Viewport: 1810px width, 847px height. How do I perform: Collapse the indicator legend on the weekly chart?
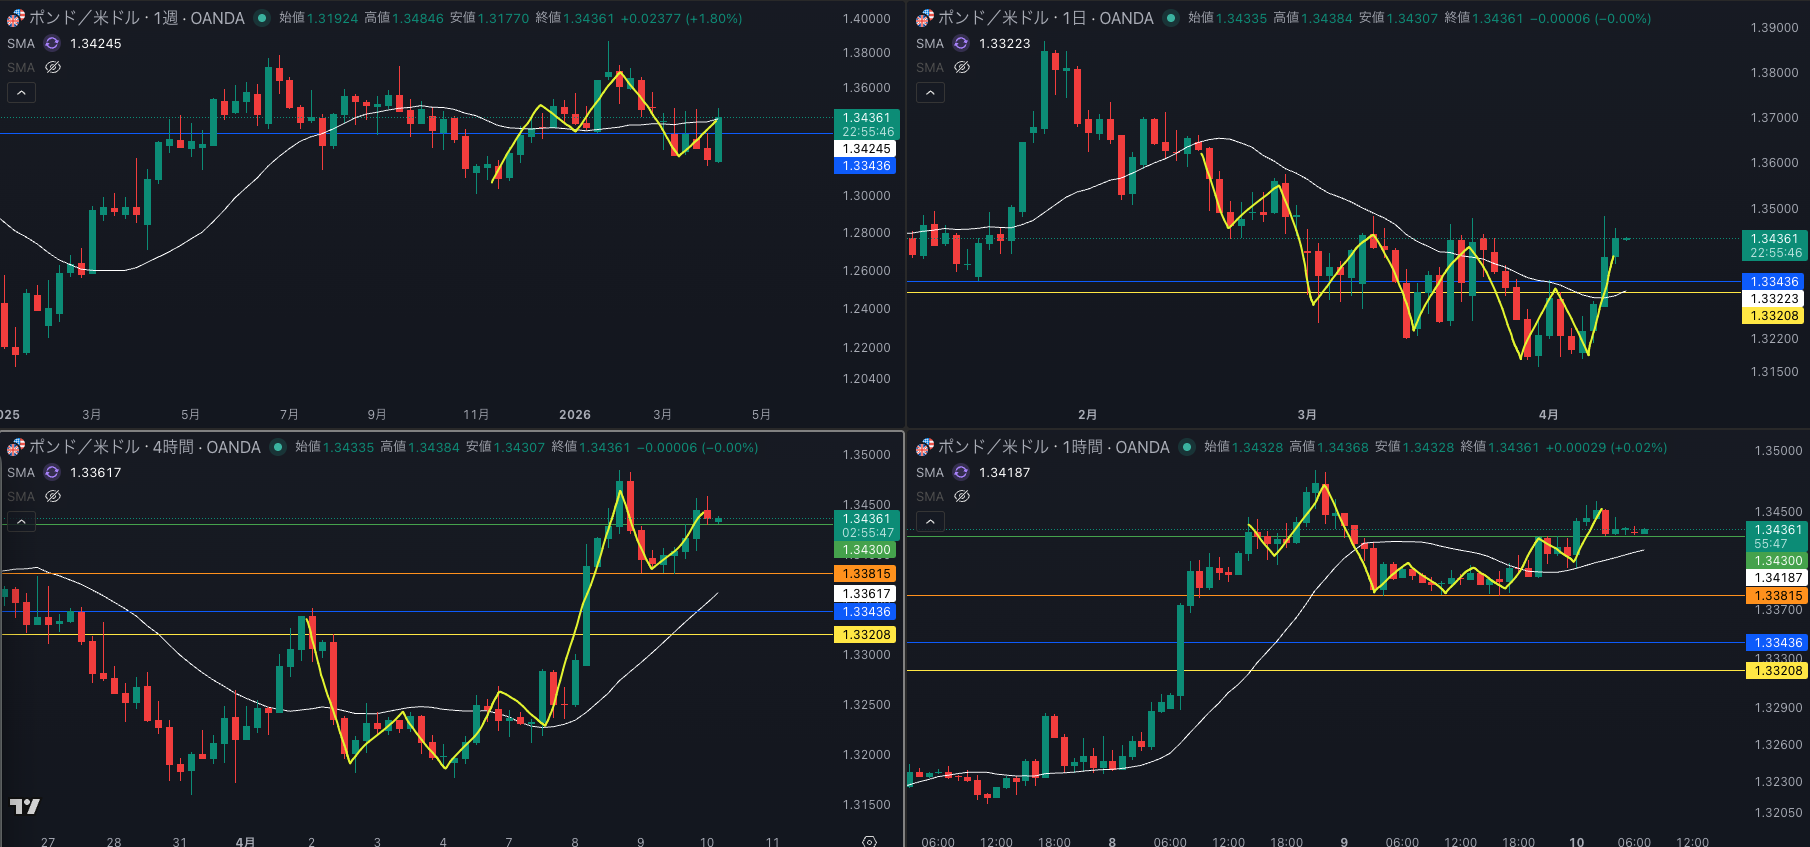point(21,92)
